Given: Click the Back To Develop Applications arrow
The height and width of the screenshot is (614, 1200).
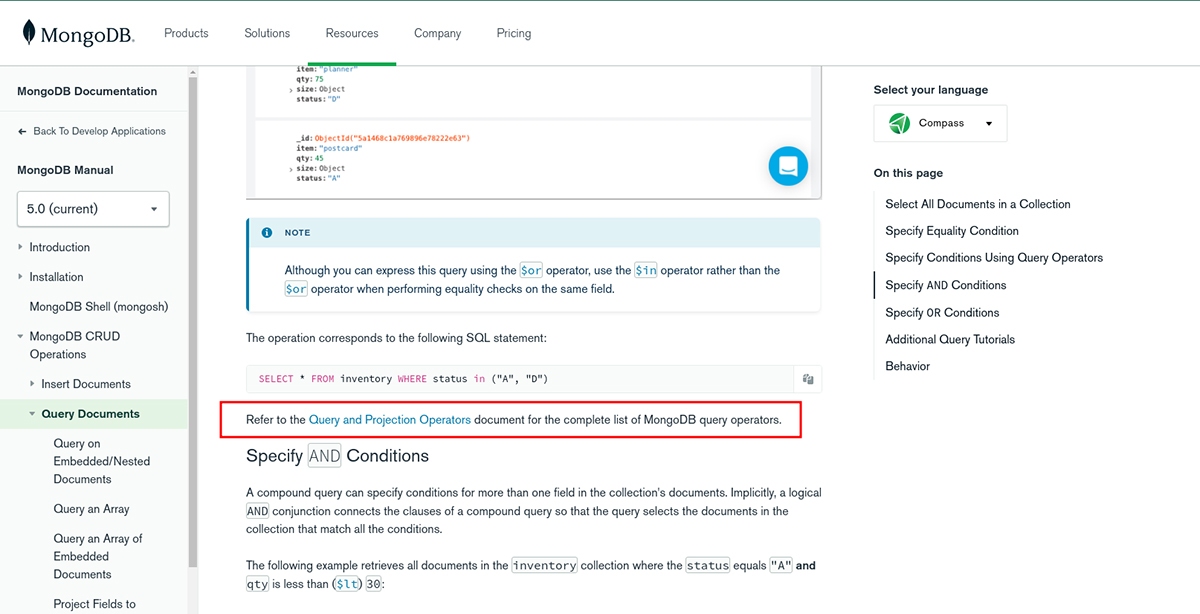Looking at the screenshot, I should pos(23,131).
